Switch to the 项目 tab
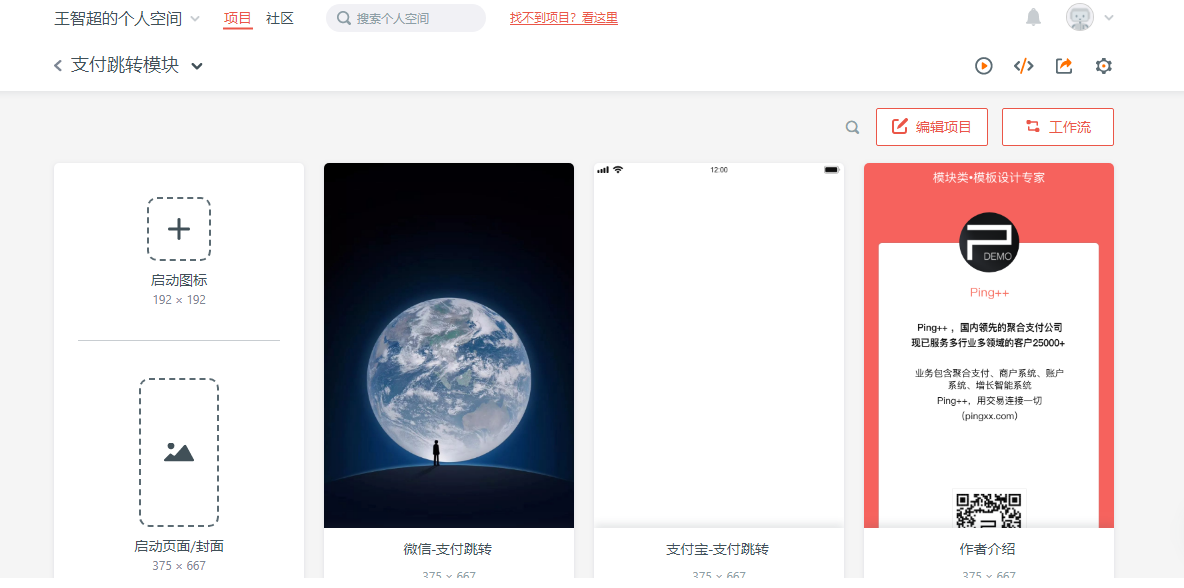This screenshot has width=1184, height=588. coord(238,18)
